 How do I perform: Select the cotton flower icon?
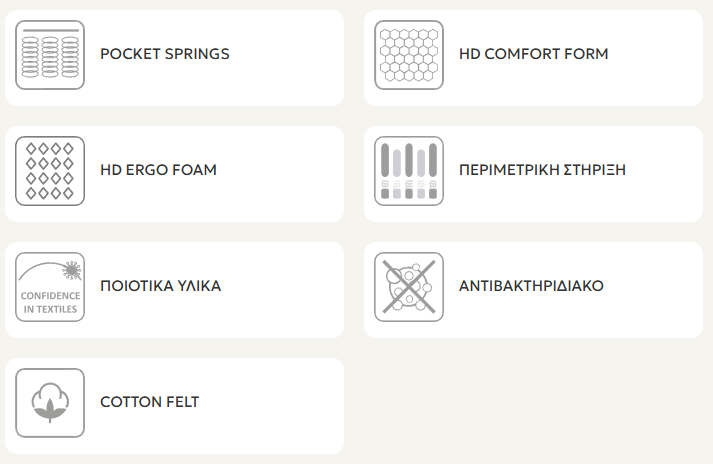[x=50, y=402]
